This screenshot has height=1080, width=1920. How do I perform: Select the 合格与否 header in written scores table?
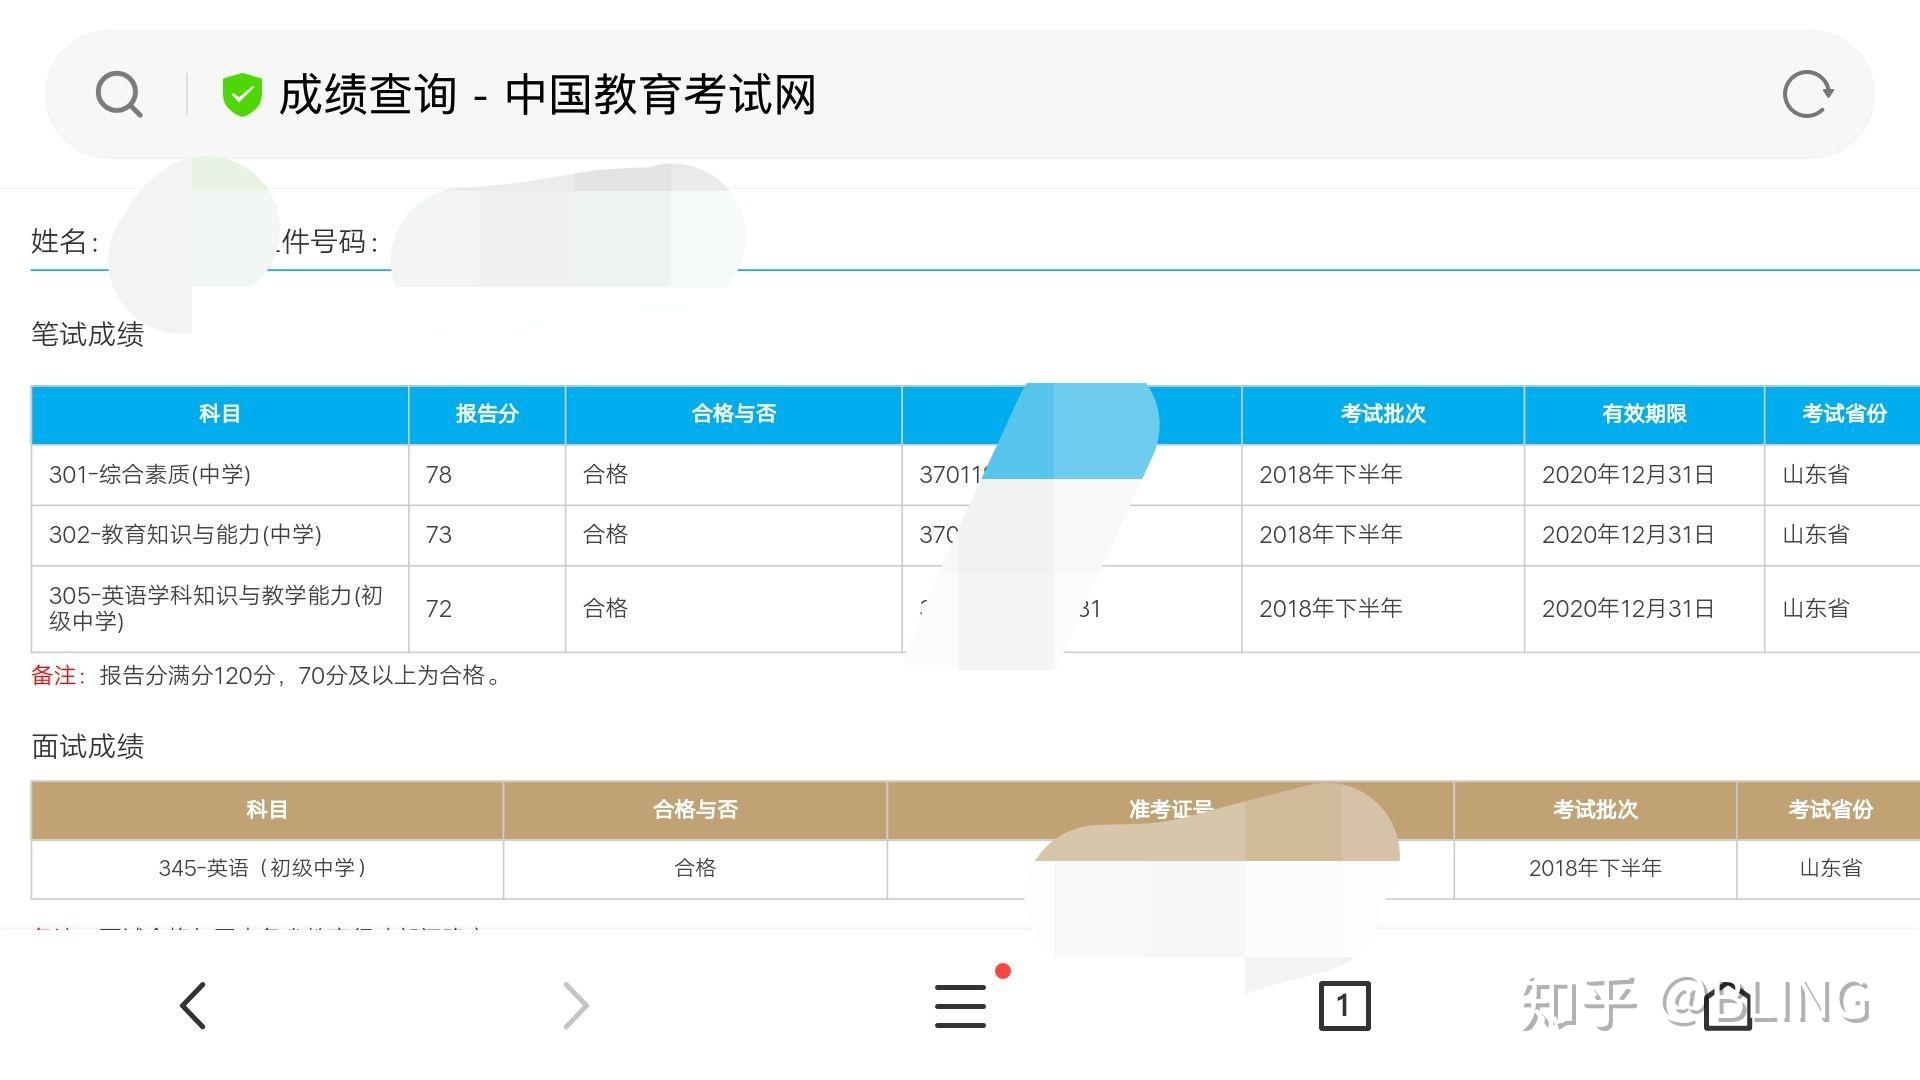point(734,414)
